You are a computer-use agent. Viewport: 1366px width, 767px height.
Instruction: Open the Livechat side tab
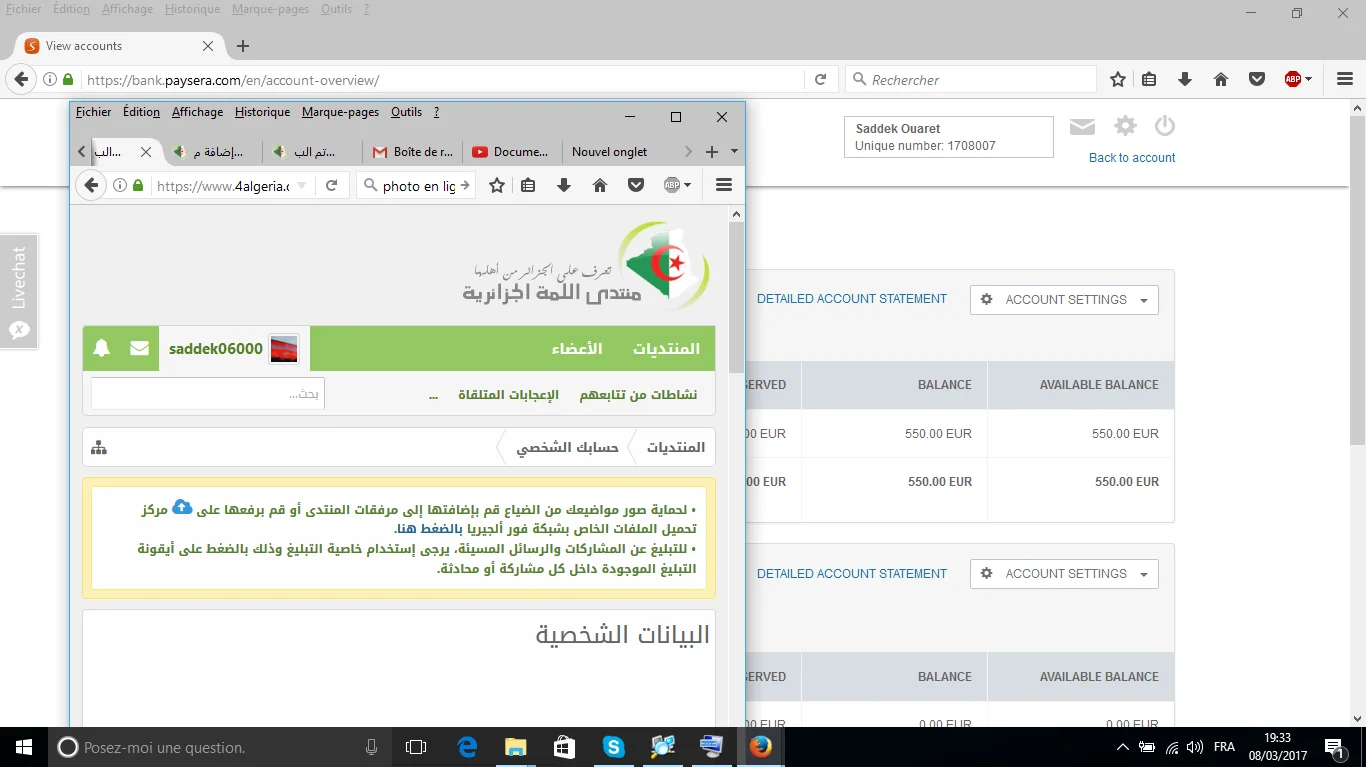point(19,291)
